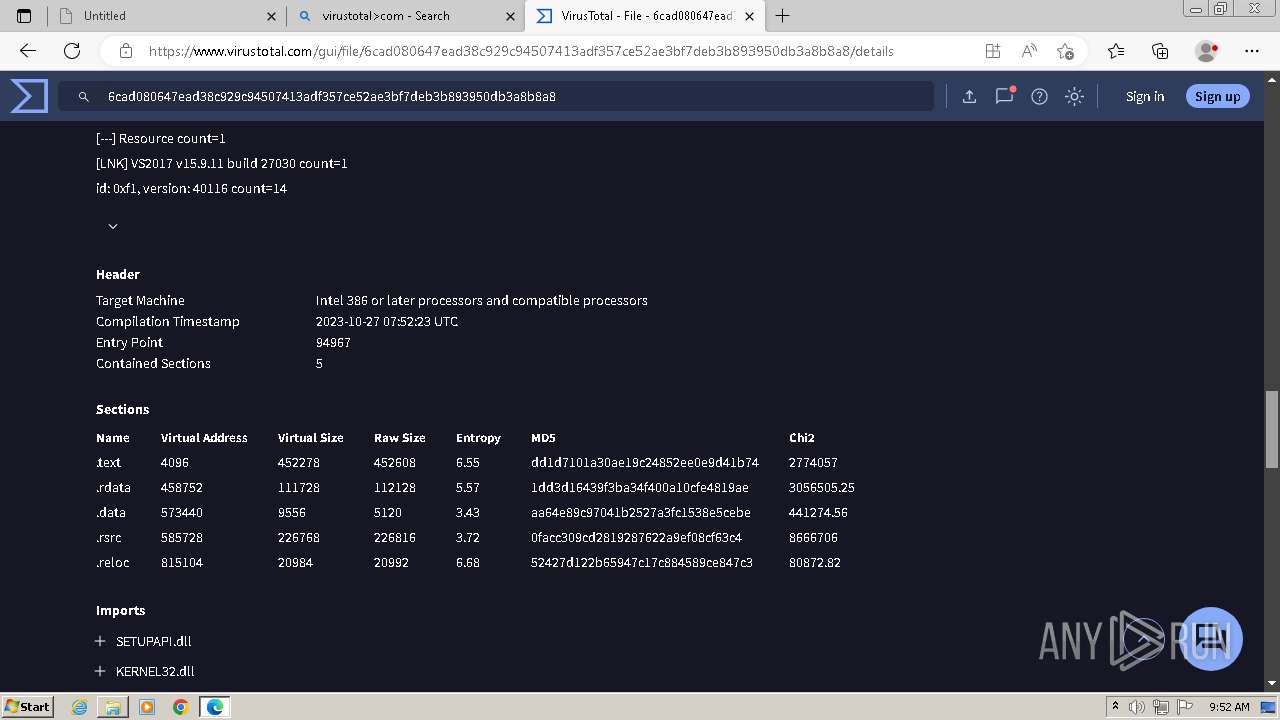The width and height of the screenshot is (1280, 720).
Task: Open the browser settings ellipsis menu
Action: pyautogui.click(x=1252, y=51)
